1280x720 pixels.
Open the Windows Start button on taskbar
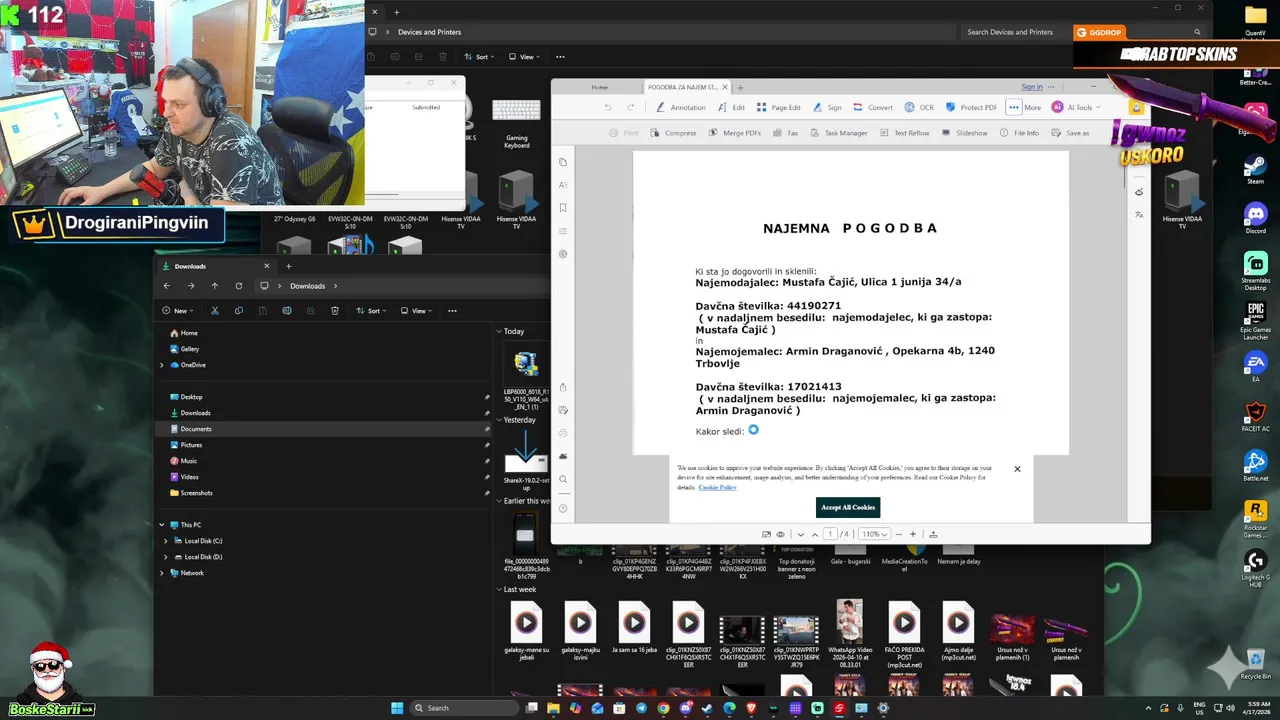397,708
